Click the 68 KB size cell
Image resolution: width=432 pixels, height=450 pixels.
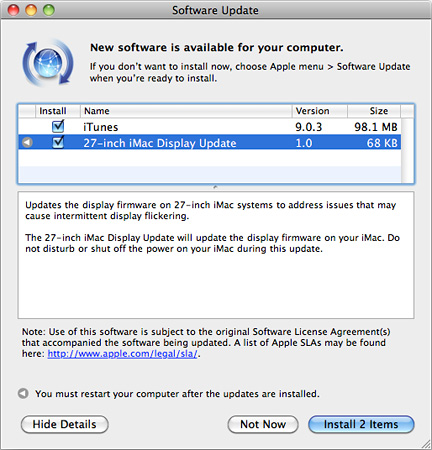point(382,143)
